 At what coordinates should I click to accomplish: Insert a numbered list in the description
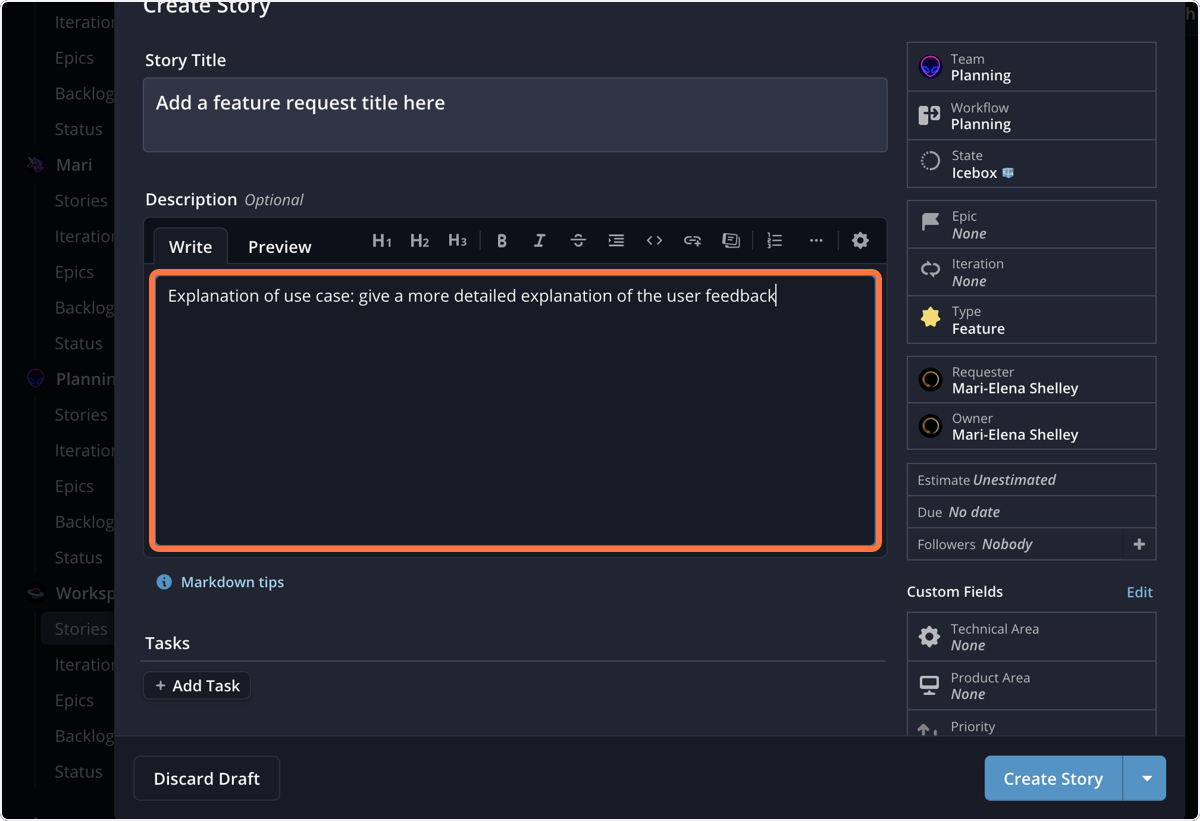775,240
